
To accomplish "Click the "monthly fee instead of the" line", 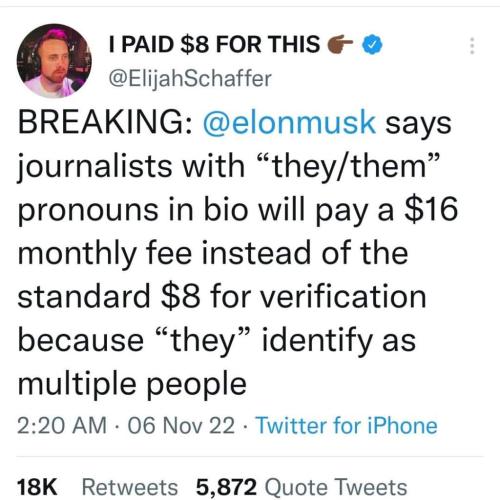I will click(213, 253).
